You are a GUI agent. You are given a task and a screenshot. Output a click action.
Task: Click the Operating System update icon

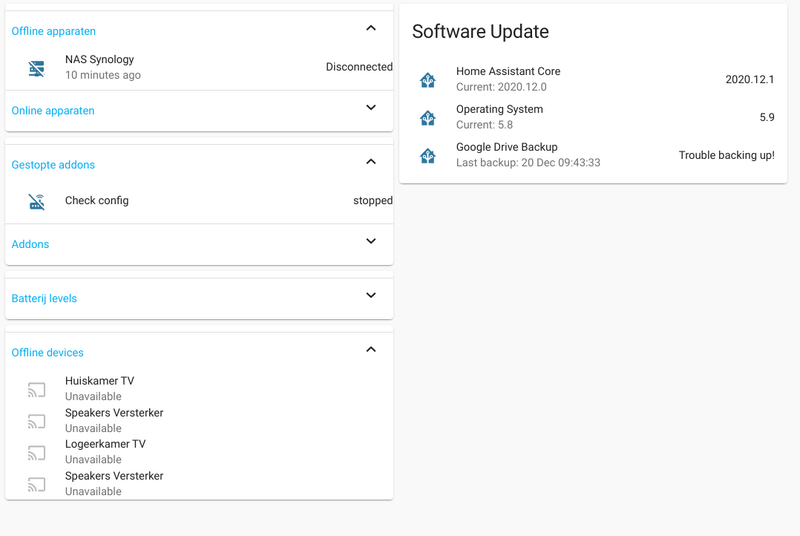pyautogui.click(x=428, y=118)
